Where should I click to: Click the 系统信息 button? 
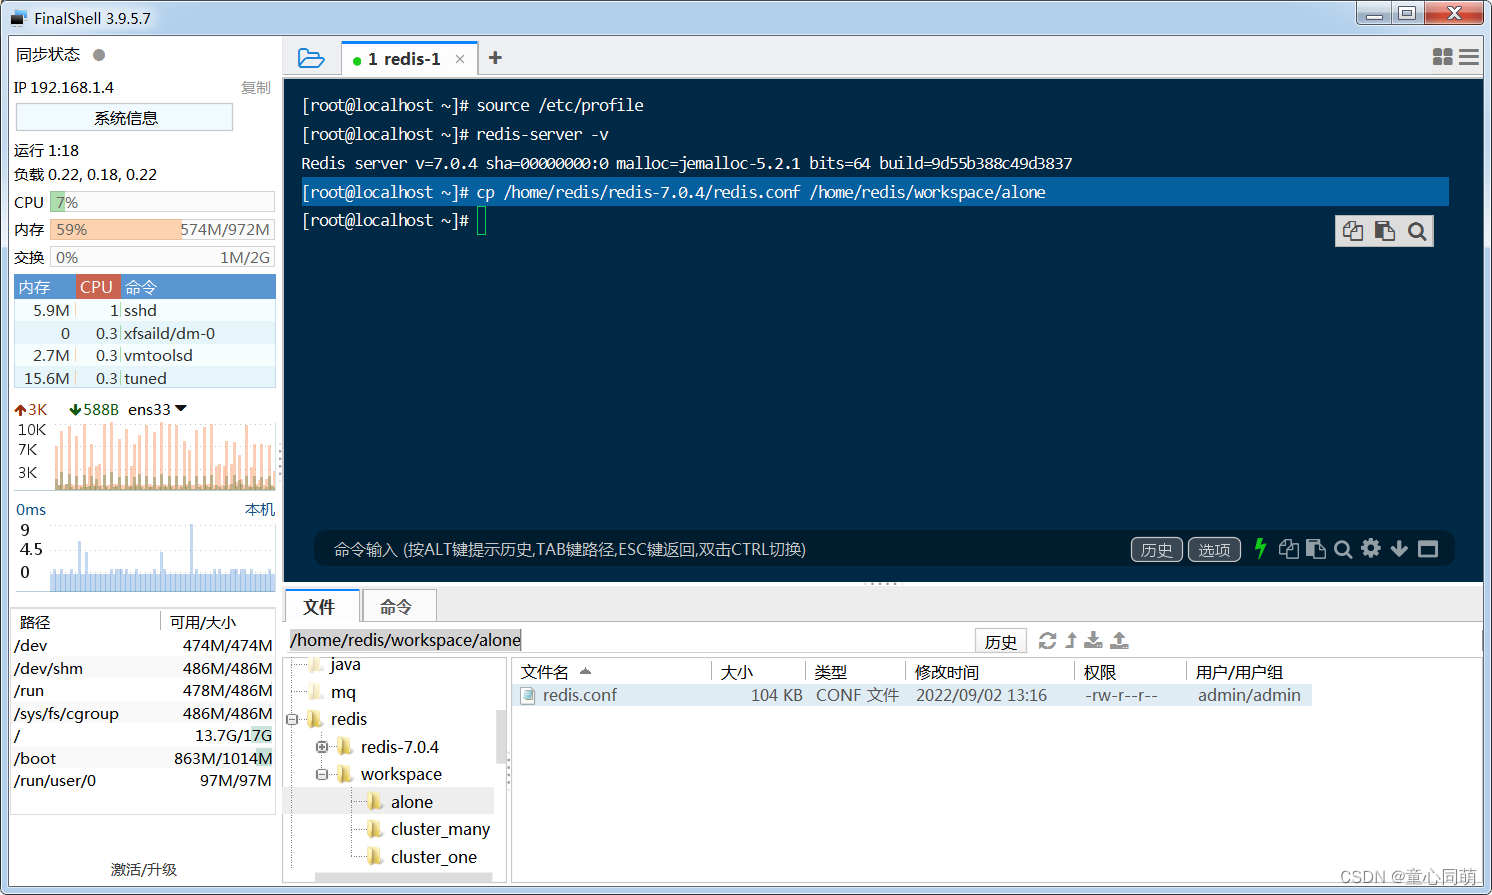(x=125, y=118)
